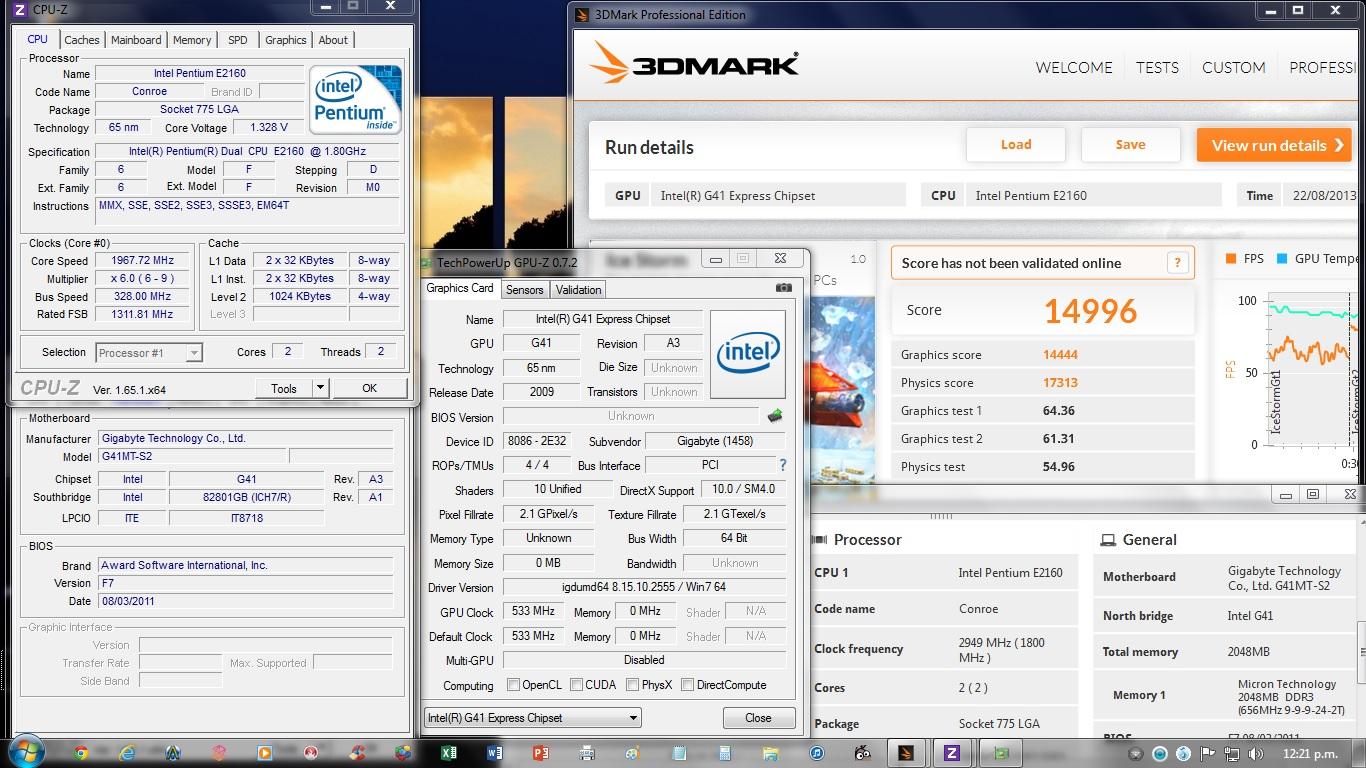Launch Internet Explorer from the taskbar
This screenshot has height=768, width=1366.
(x=127, y=753)
